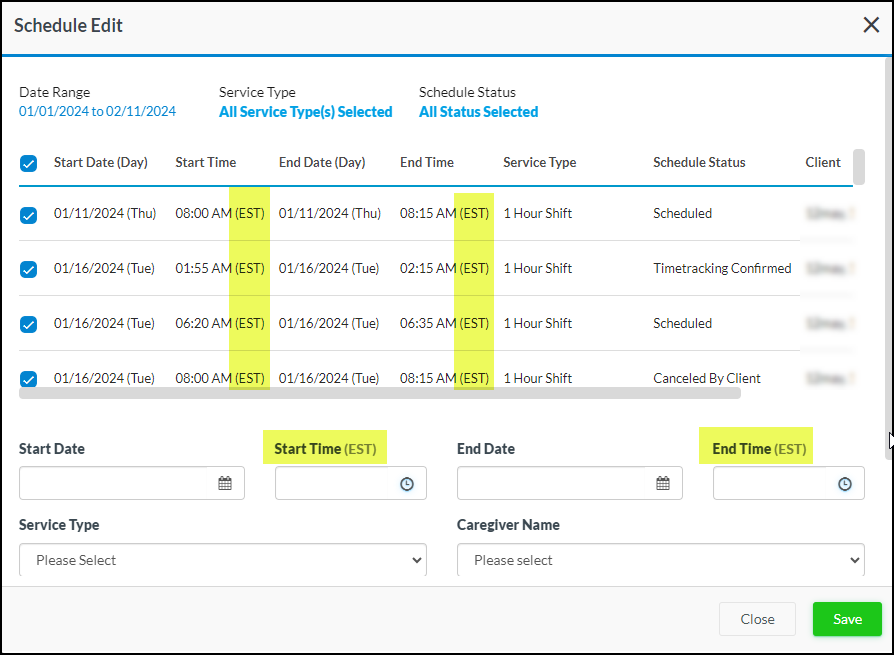Screen dimensions: 894x655
Task: Click the End Time clock icon
Action: [x=845, y=483]
